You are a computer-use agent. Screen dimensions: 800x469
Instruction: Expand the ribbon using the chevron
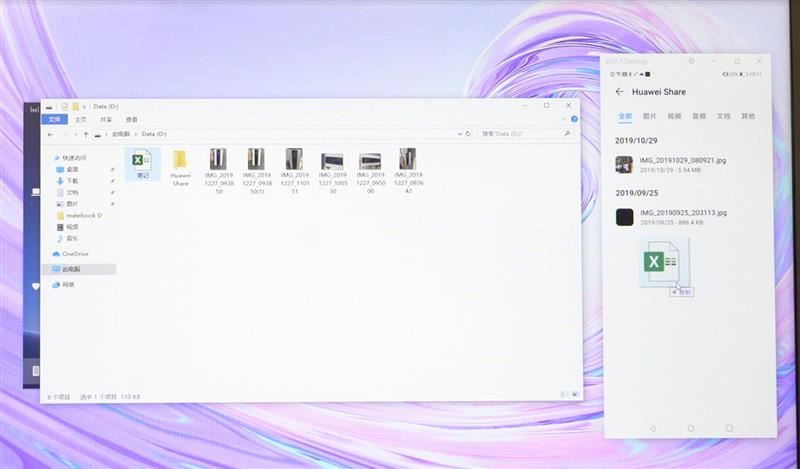(564, 119)
